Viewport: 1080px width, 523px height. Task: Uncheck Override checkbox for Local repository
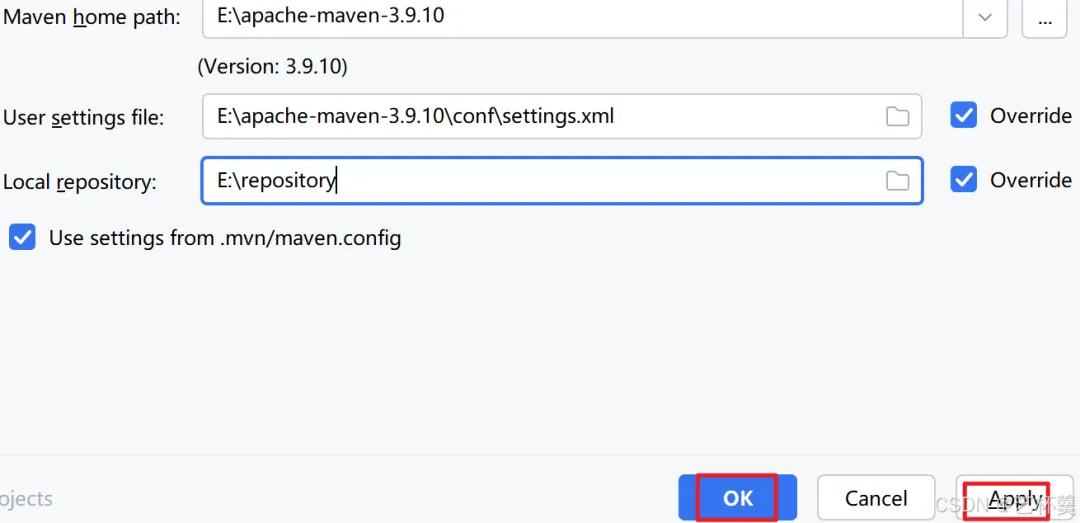964,180
